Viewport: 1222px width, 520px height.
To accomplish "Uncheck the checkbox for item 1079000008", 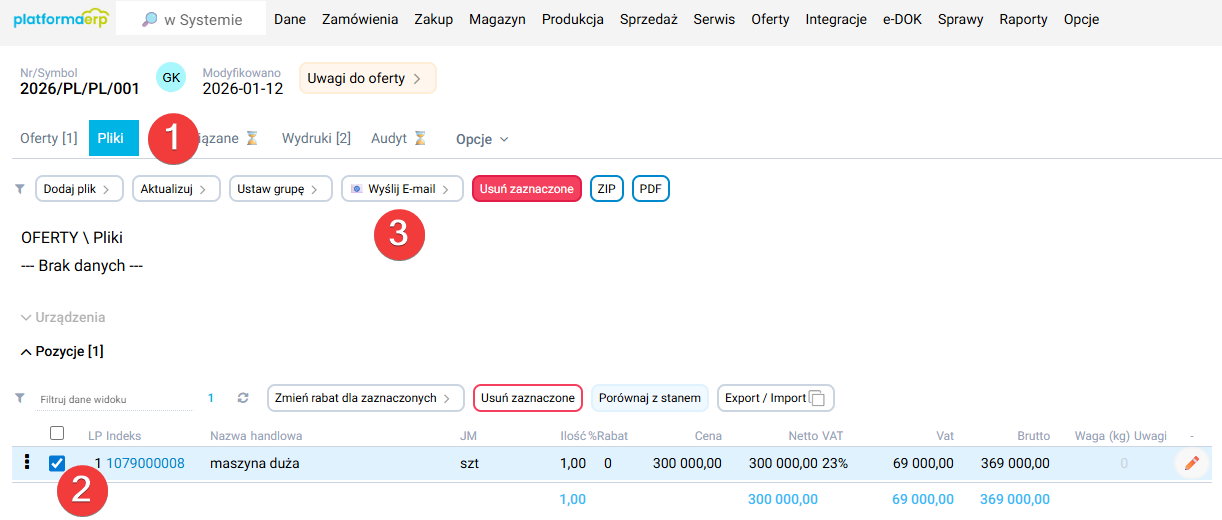I will (x=57, y=463).
